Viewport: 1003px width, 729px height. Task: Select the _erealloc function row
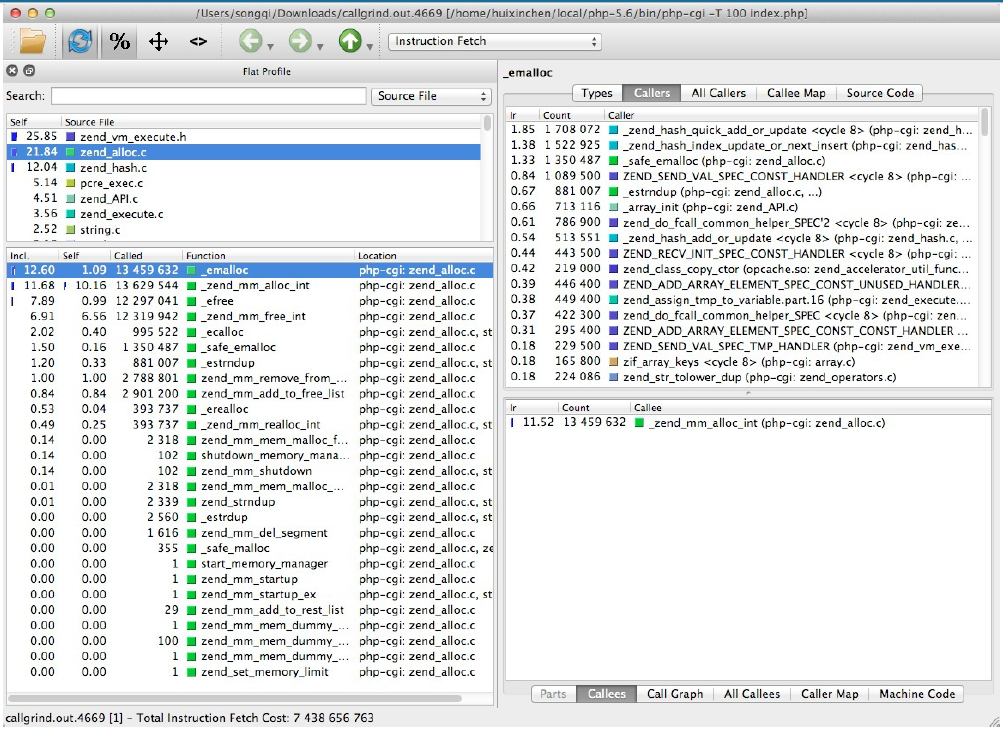pyautogui.click(x=249, y=409)
